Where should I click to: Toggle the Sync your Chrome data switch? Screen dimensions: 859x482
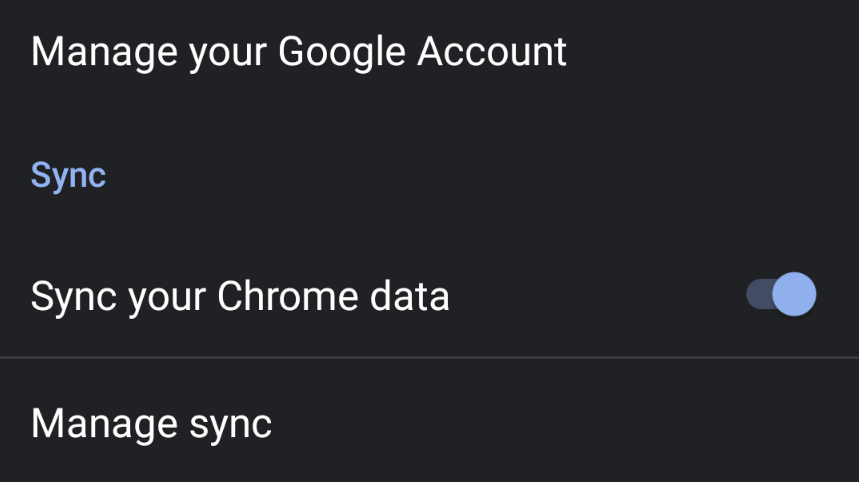coord(781,296)
